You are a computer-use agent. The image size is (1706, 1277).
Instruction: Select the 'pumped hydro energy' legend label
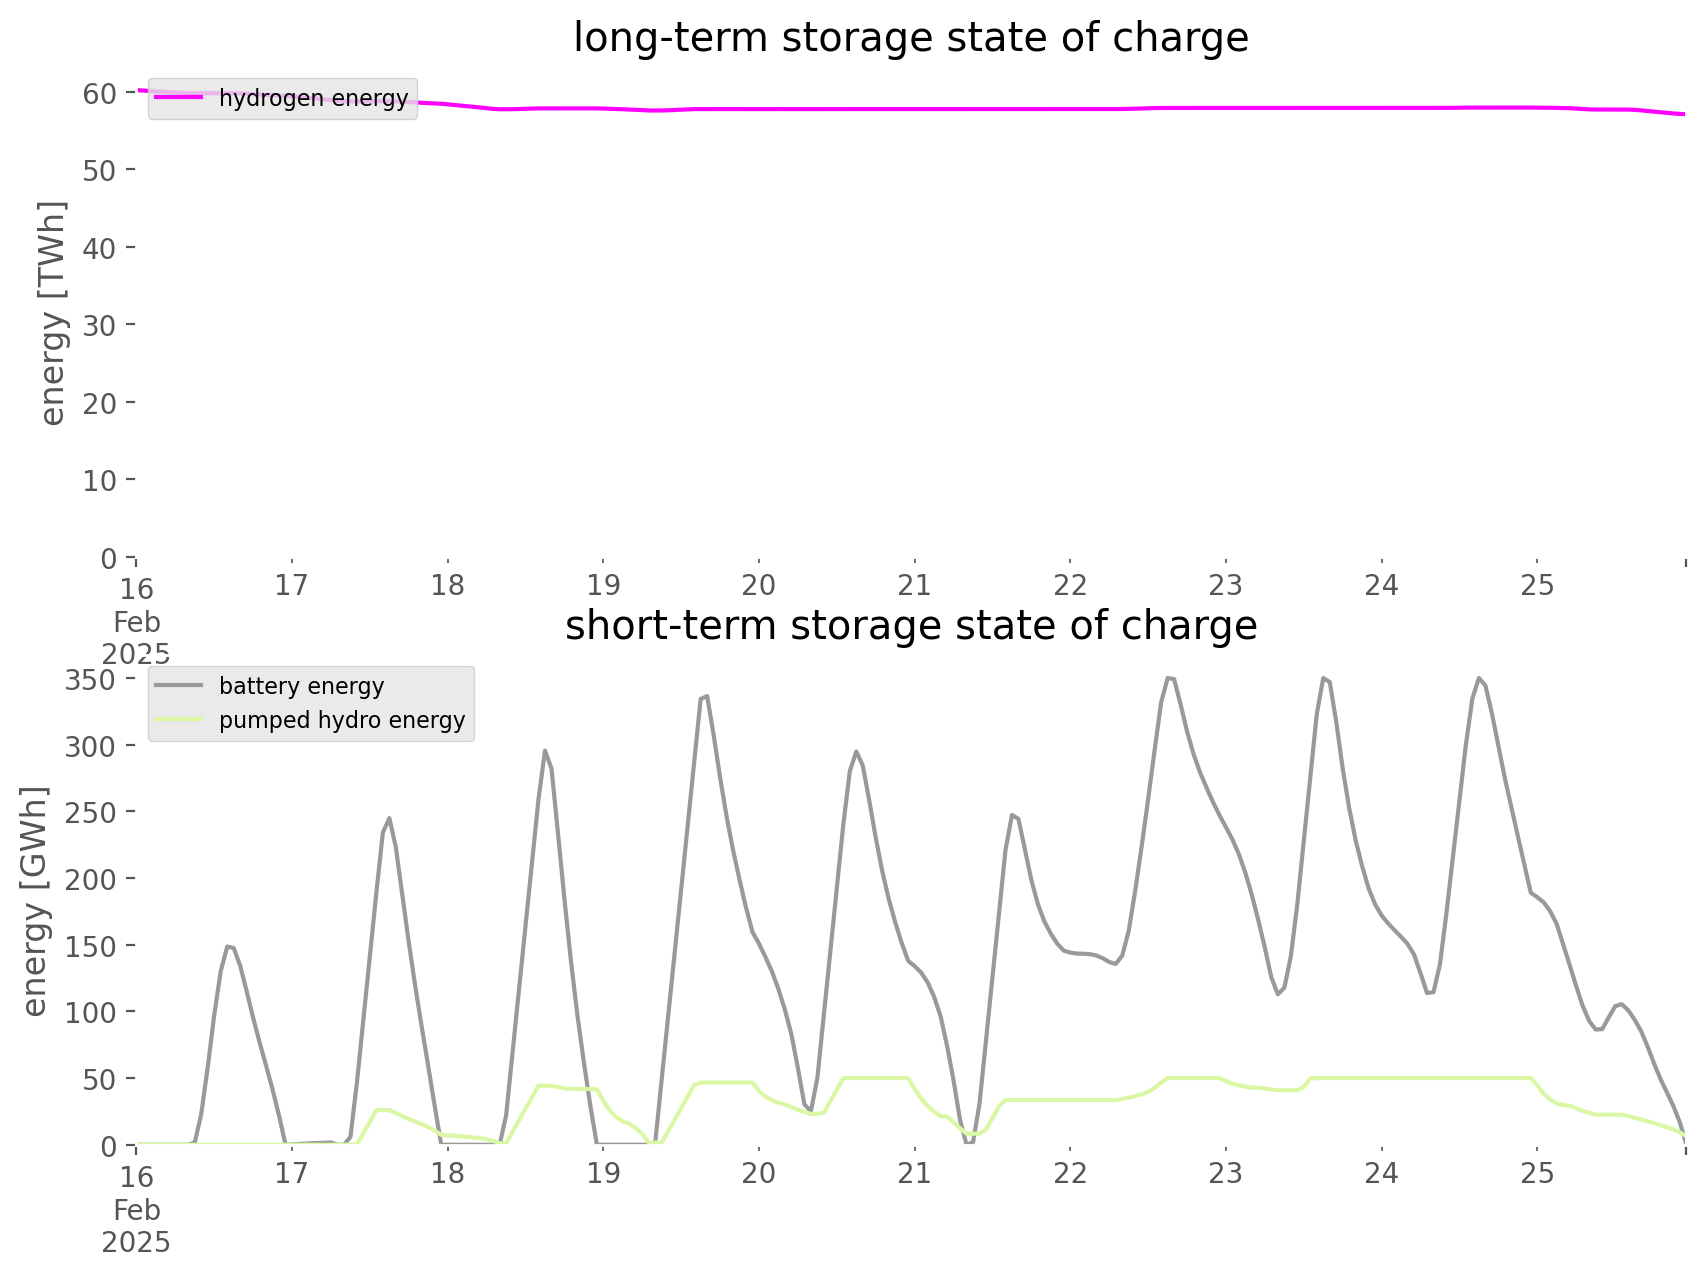(x=342, y=721)
